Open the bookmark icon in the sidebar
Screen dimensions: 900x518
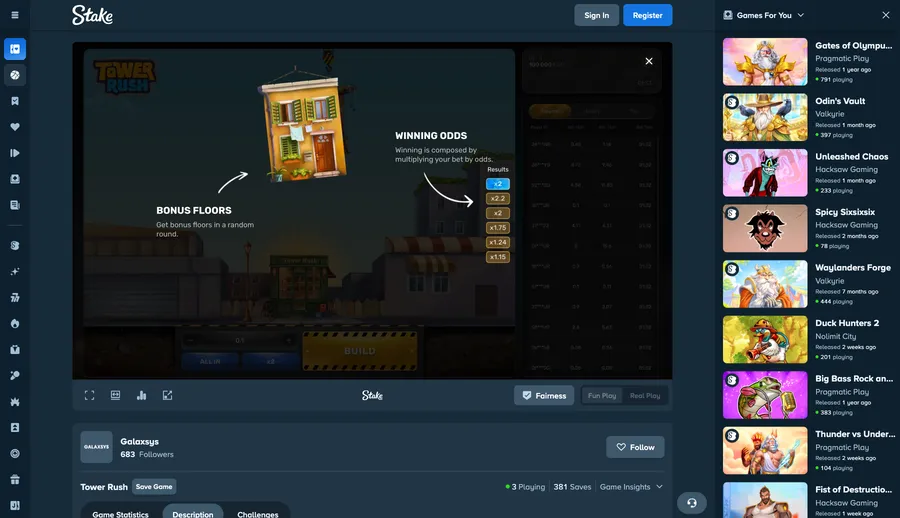pos(15,101)
